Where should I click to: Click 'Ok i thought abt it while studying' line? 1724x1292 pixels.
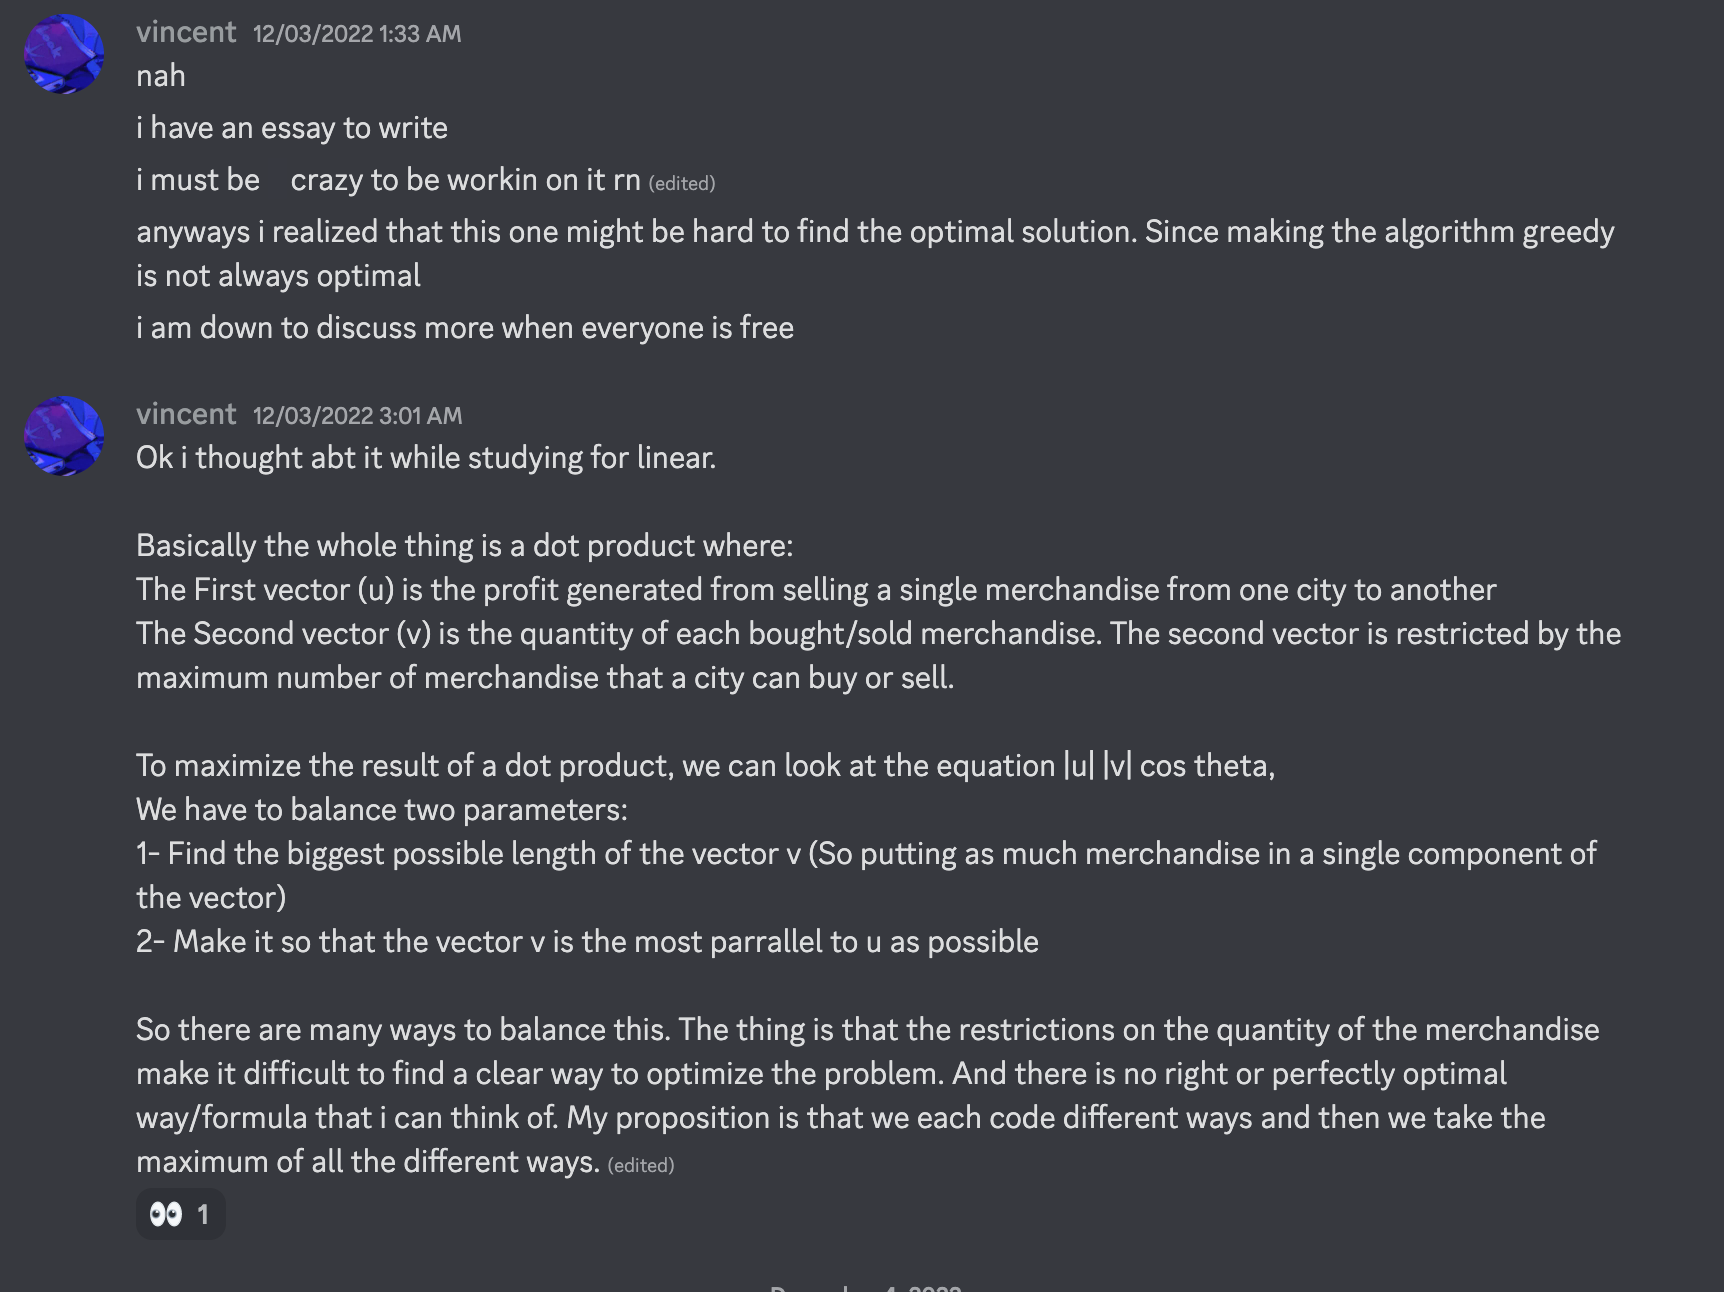[x=426, y=458]
